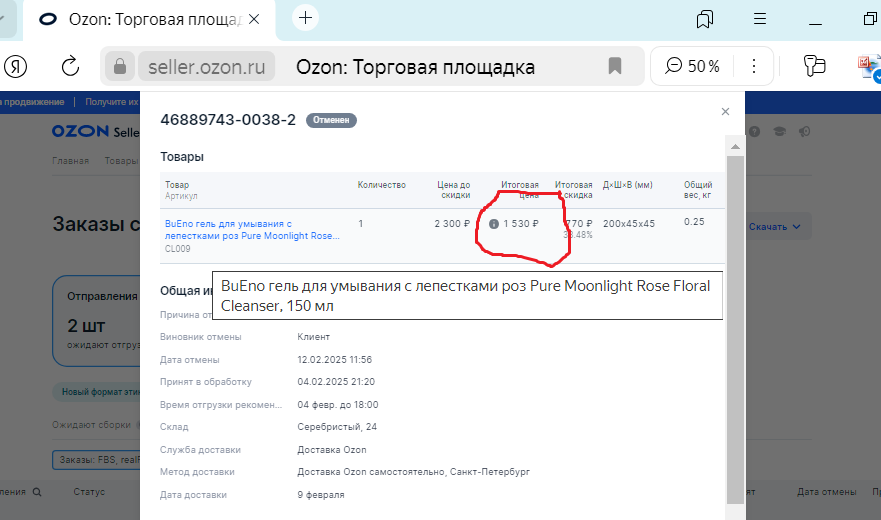Select the warehouse Серебристый, 24
The width and height of the screenshot is (881, 520).
[x=337, y=427]
